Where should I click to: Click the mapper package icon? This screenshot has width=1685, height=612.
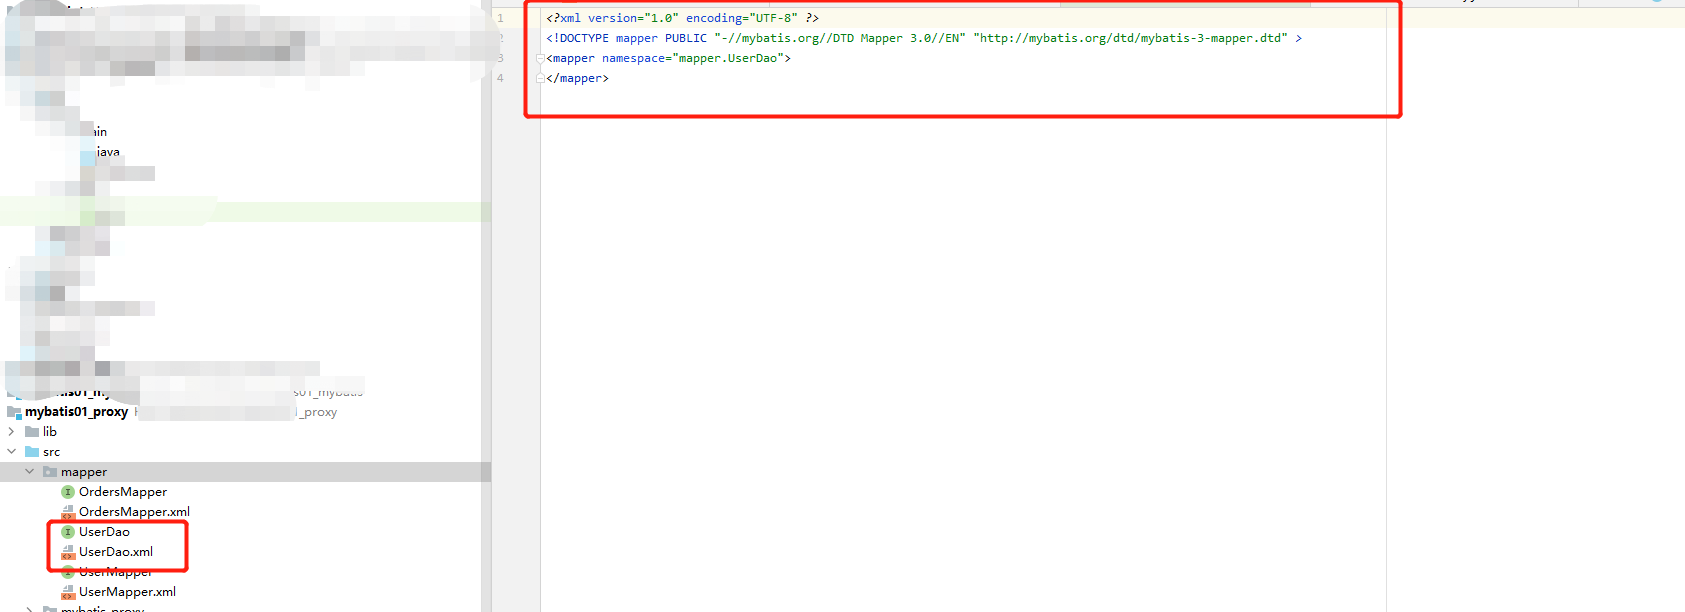pyautogui.click(x=50, y=472)
